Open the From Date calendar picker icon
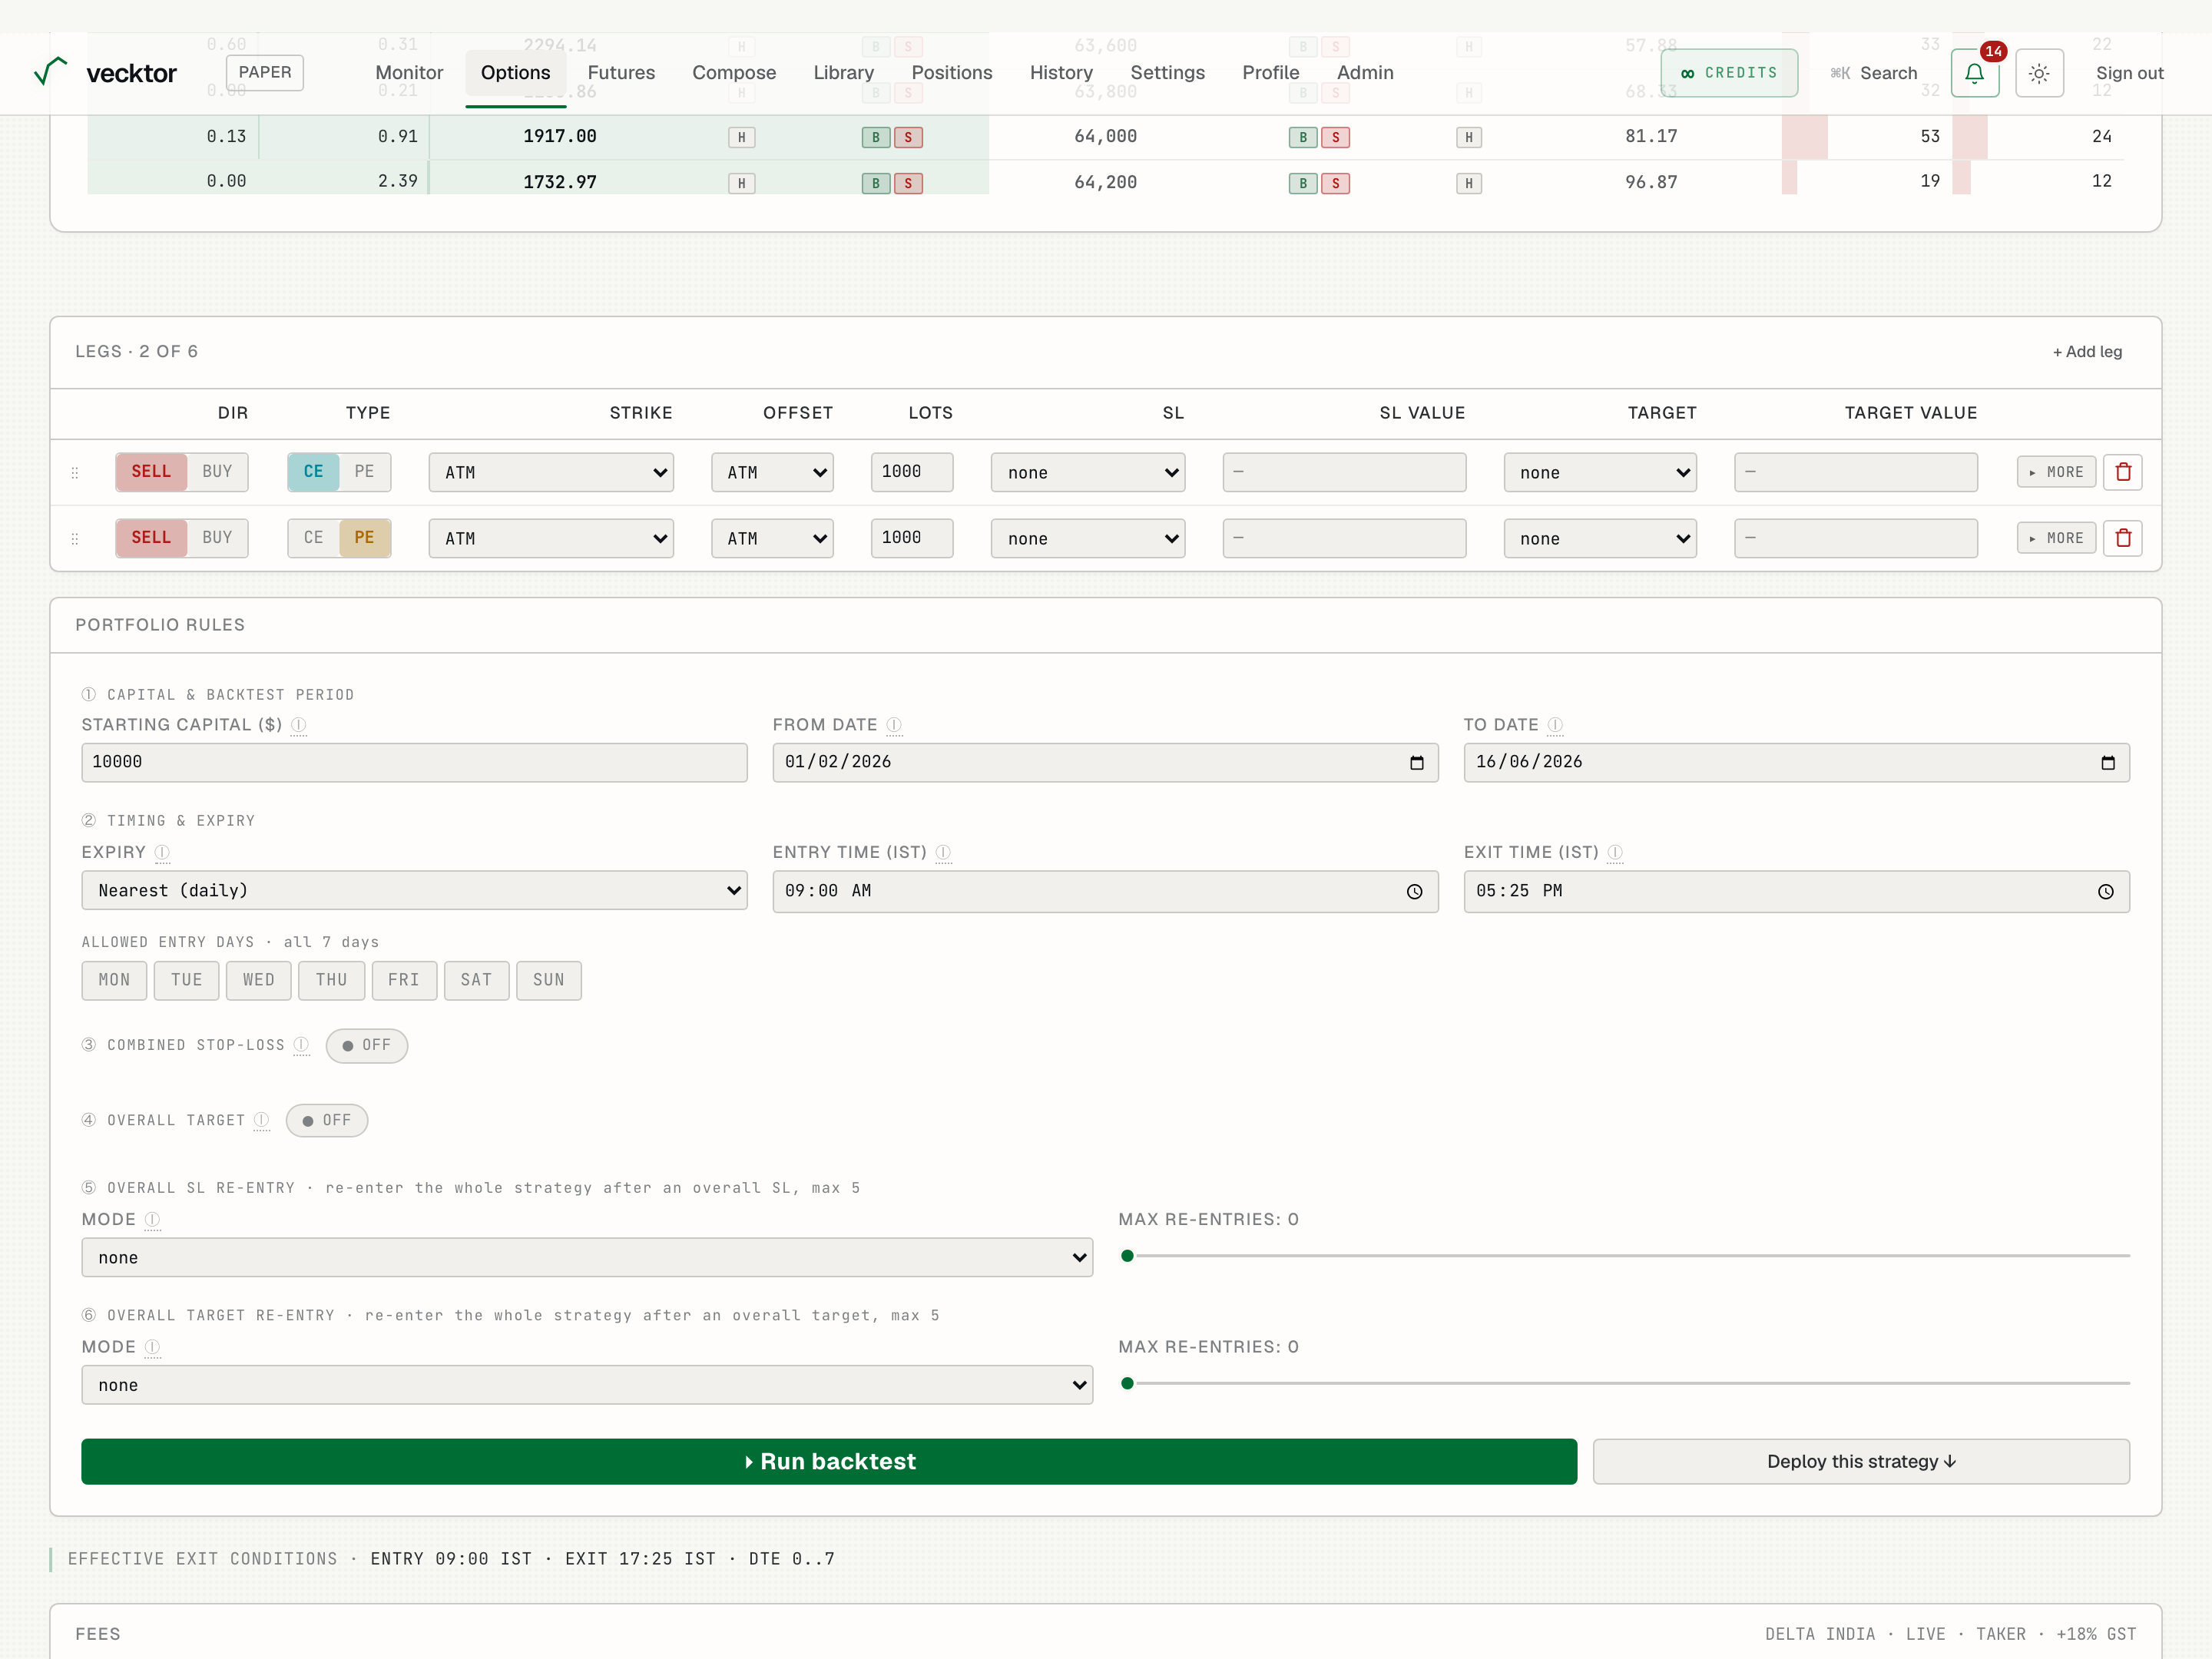 1416,763
